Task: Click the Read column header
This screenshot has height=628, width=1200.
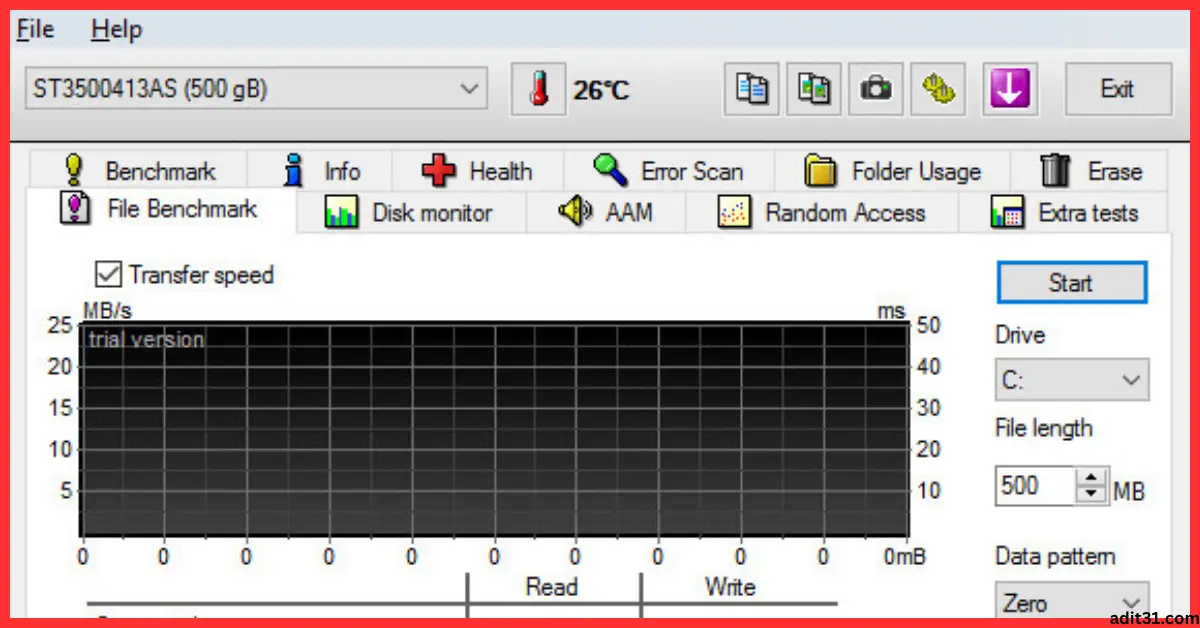Action: pyautogui.click(x=552, y=587)
